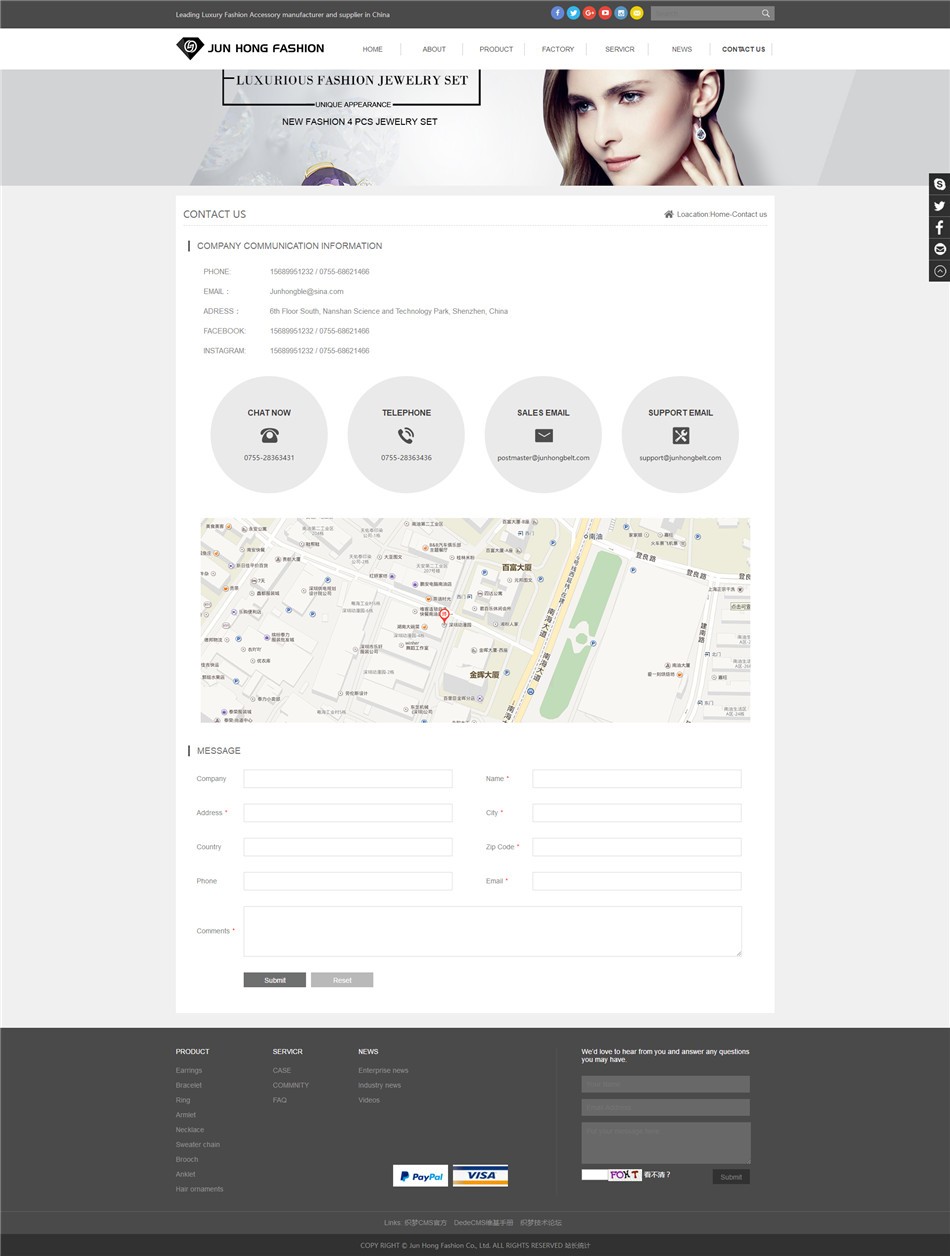
Task: Click the FAQ link in footer
Action: [279, 1100]
